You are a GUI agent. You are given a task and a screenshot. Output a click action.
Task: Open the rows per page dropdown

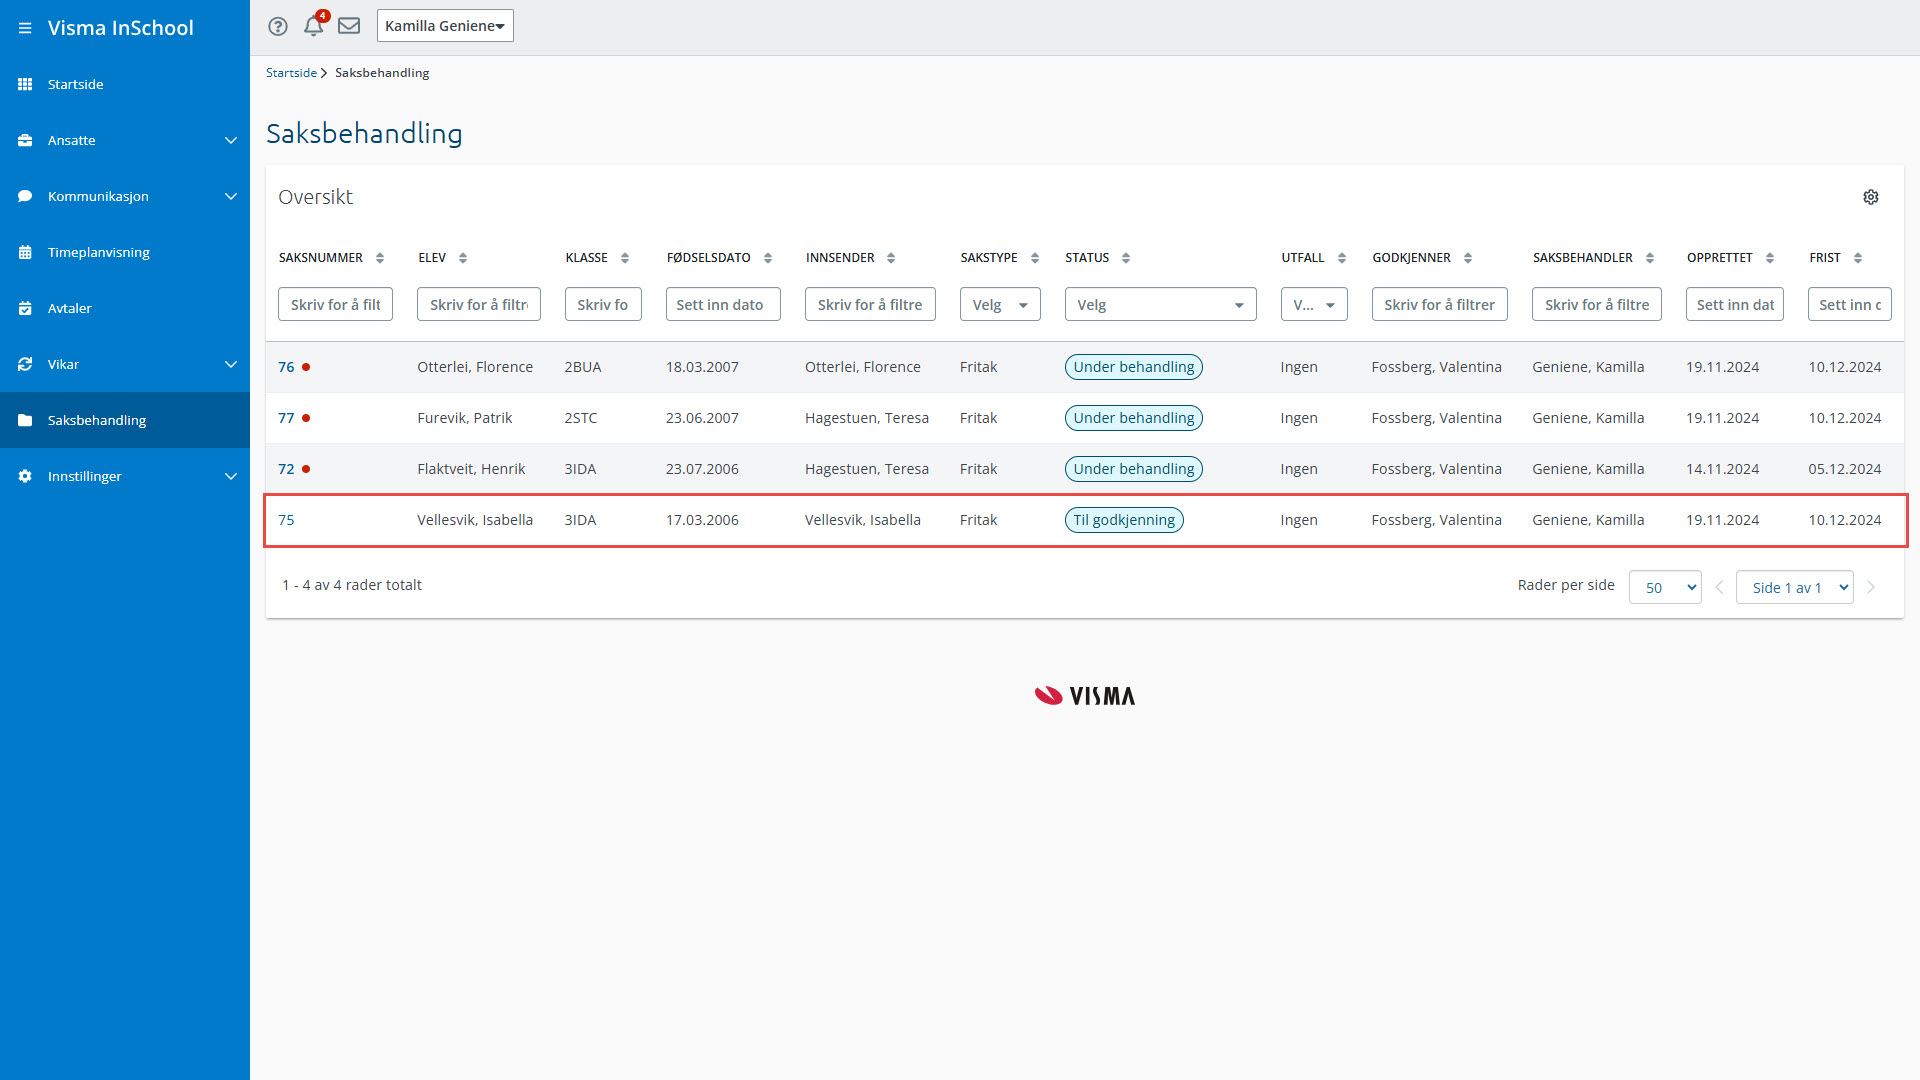(x=1665, y=588)
